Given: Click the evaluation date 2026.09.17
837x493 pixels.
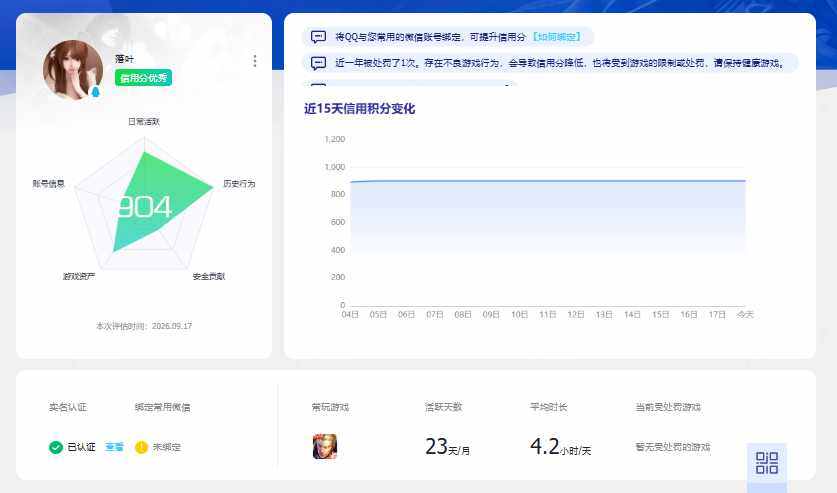Looking at the screenshot, I should pyautogui.click(x=172, y=326).
